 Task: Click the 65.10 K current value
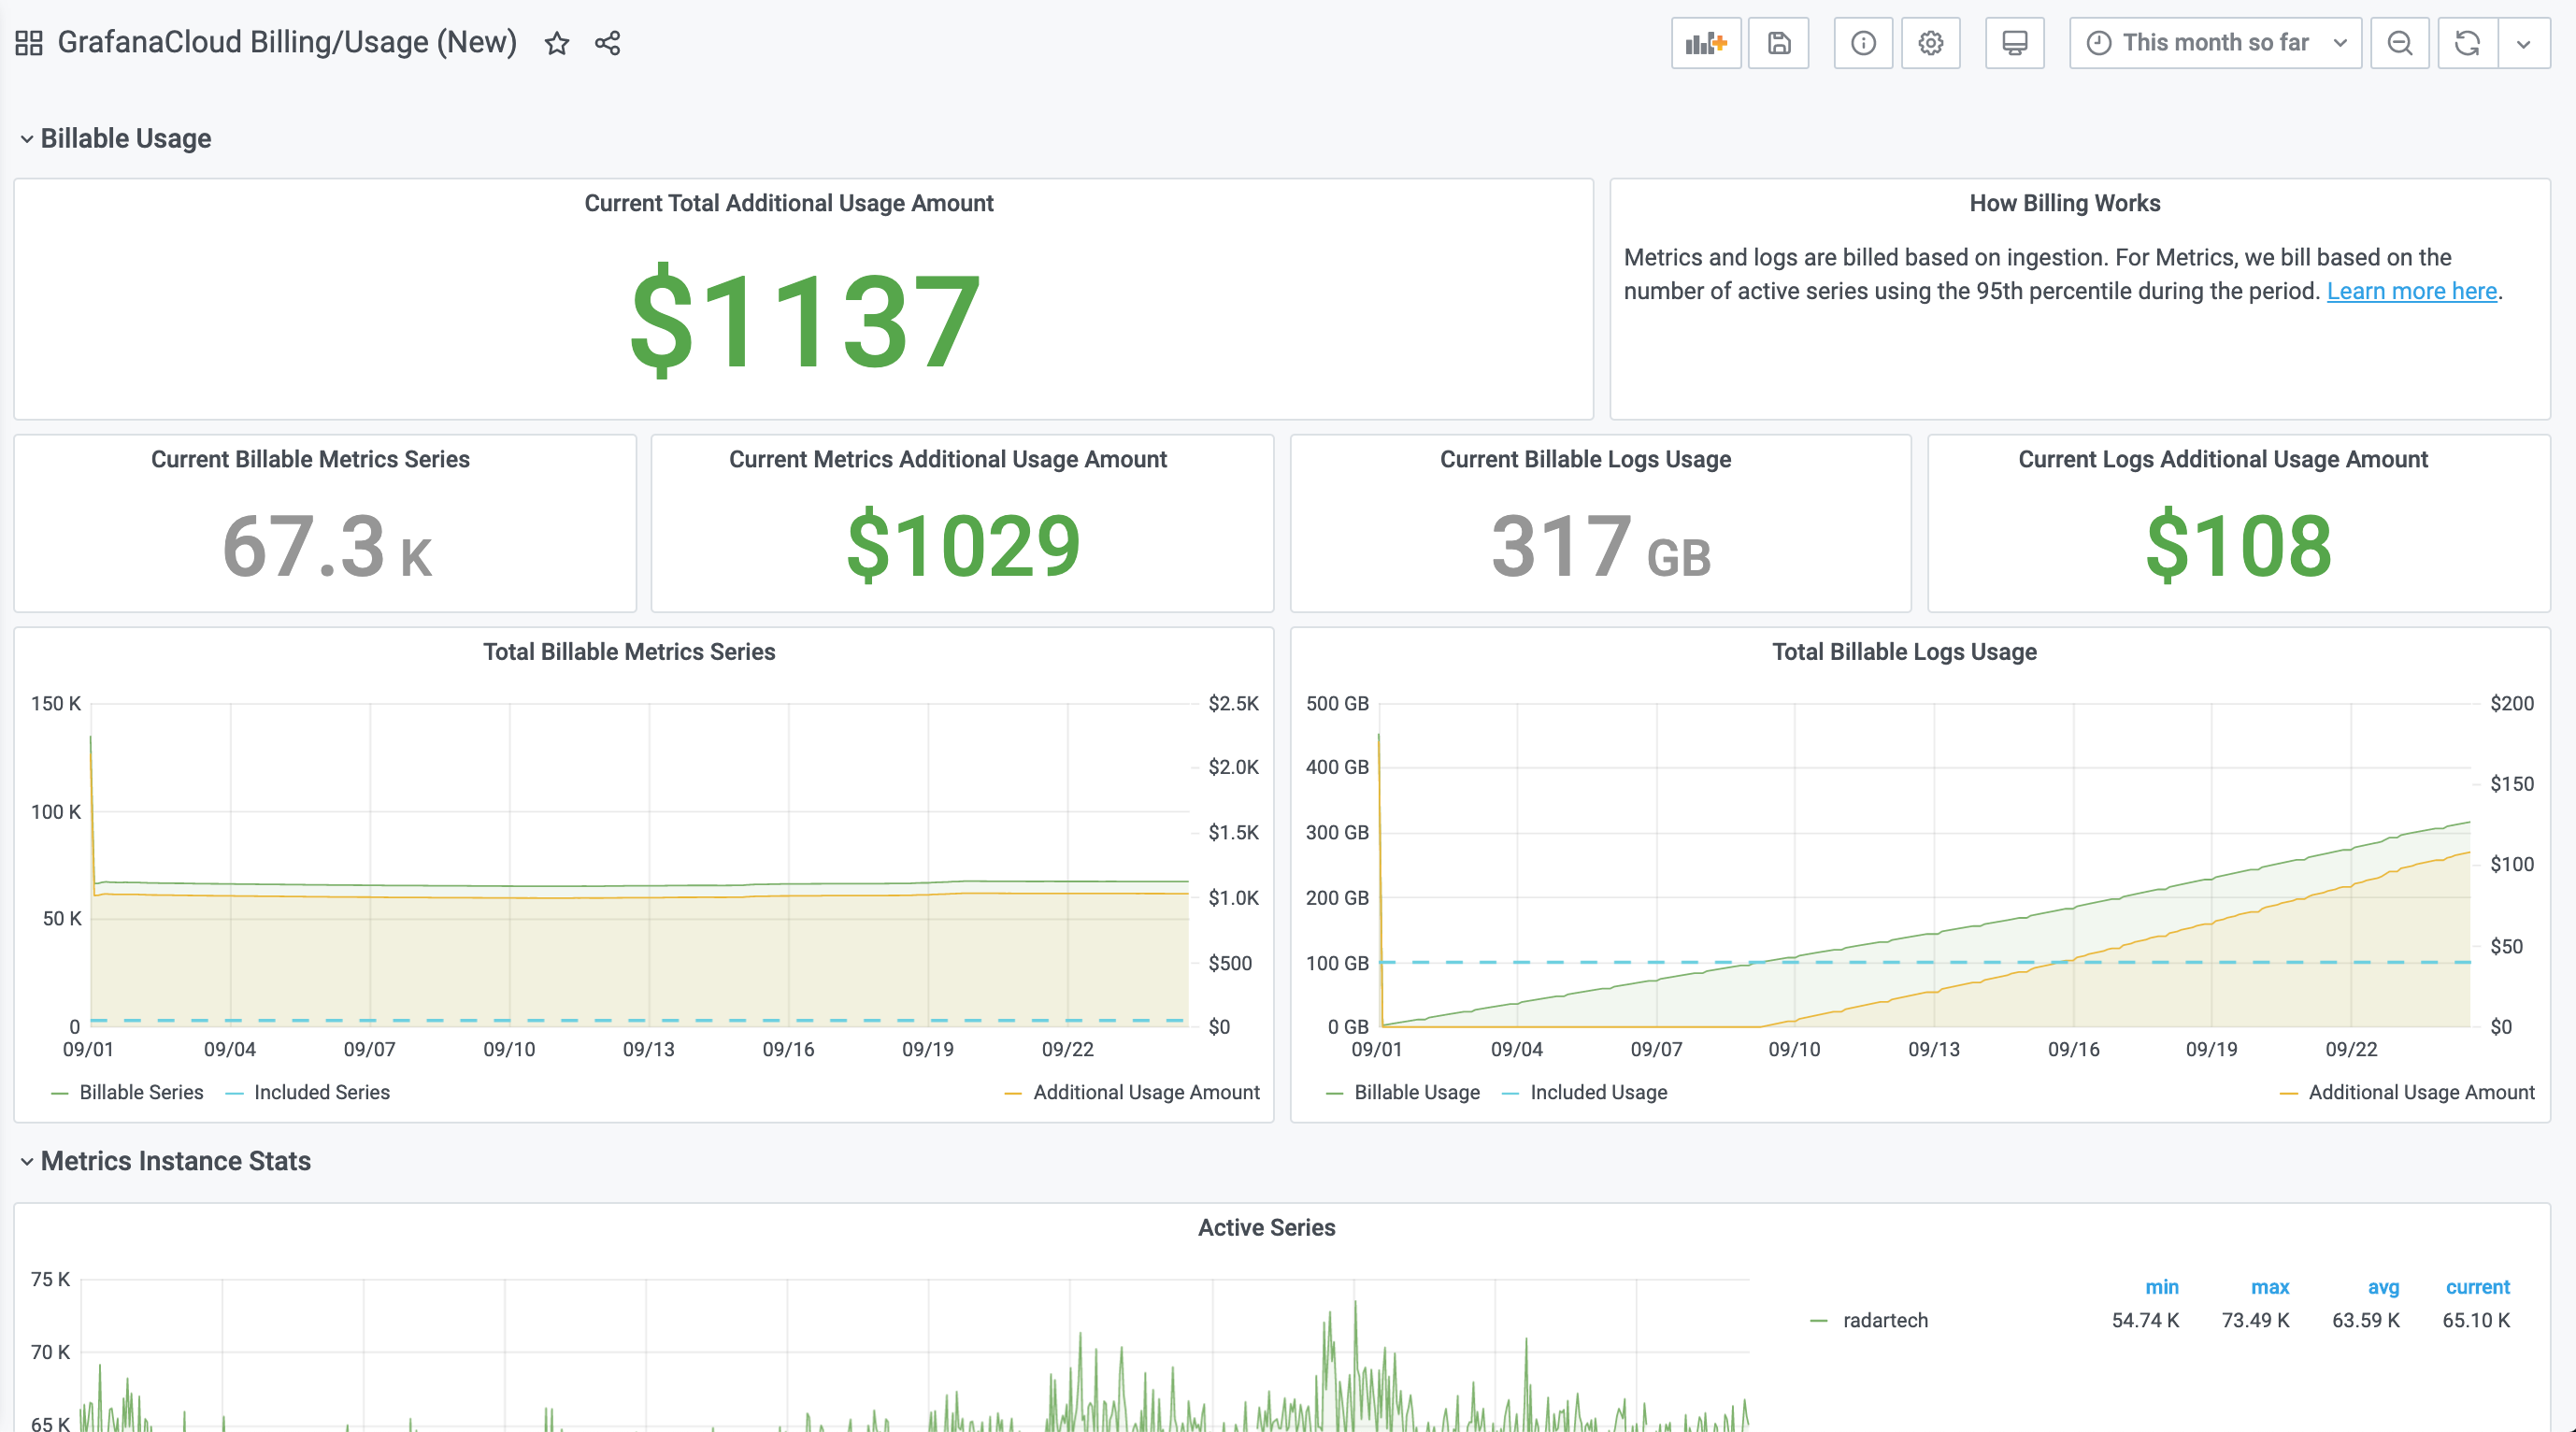[2476, 1321]
